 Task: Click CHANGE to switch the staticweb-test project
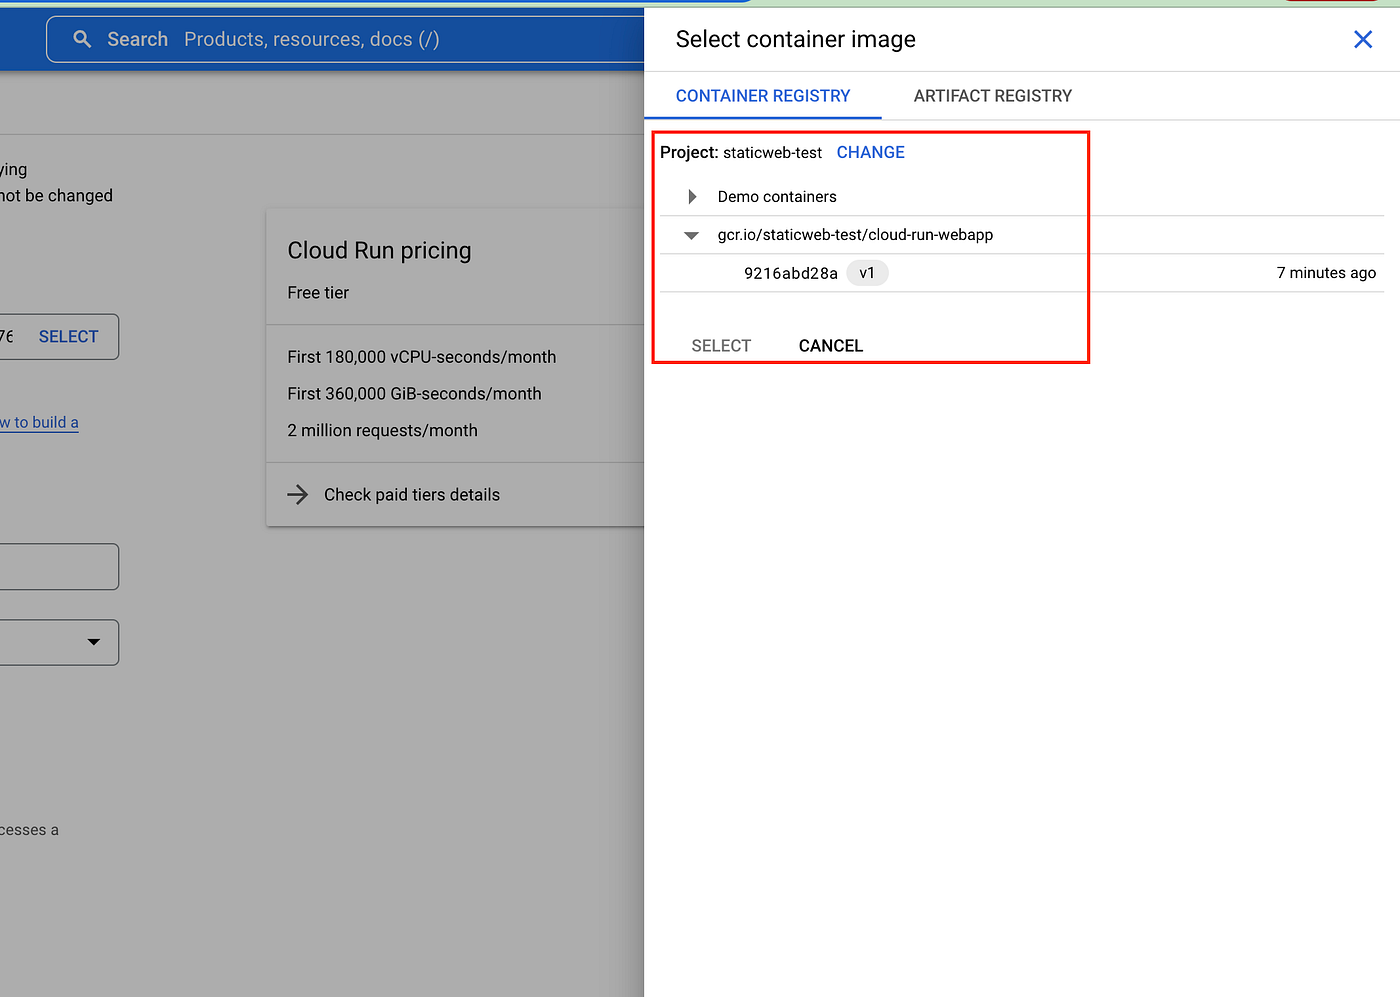(x=869, y=152)
